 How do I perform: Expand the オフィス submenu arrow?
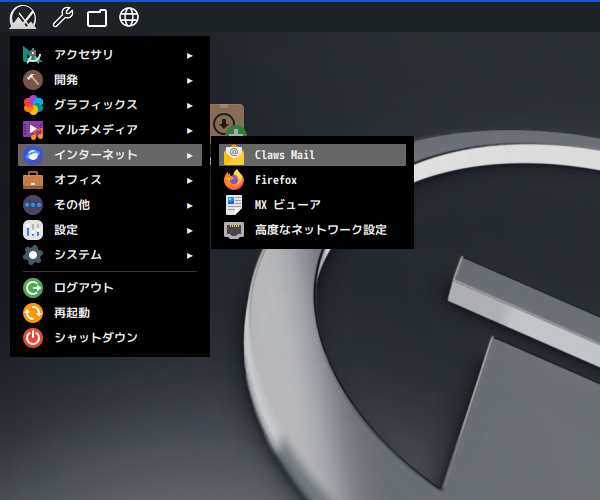point(189,181)
